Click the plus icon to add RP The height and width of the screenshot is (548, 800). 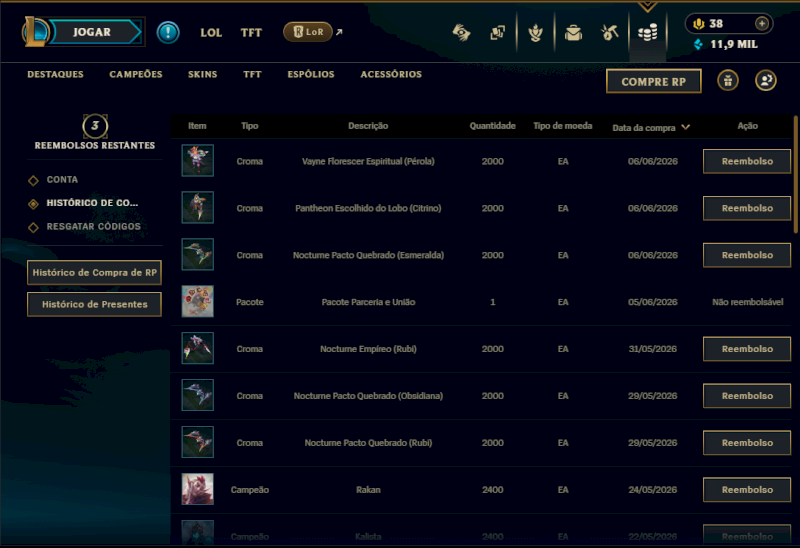pyautogui.click(x=762, y=23)
